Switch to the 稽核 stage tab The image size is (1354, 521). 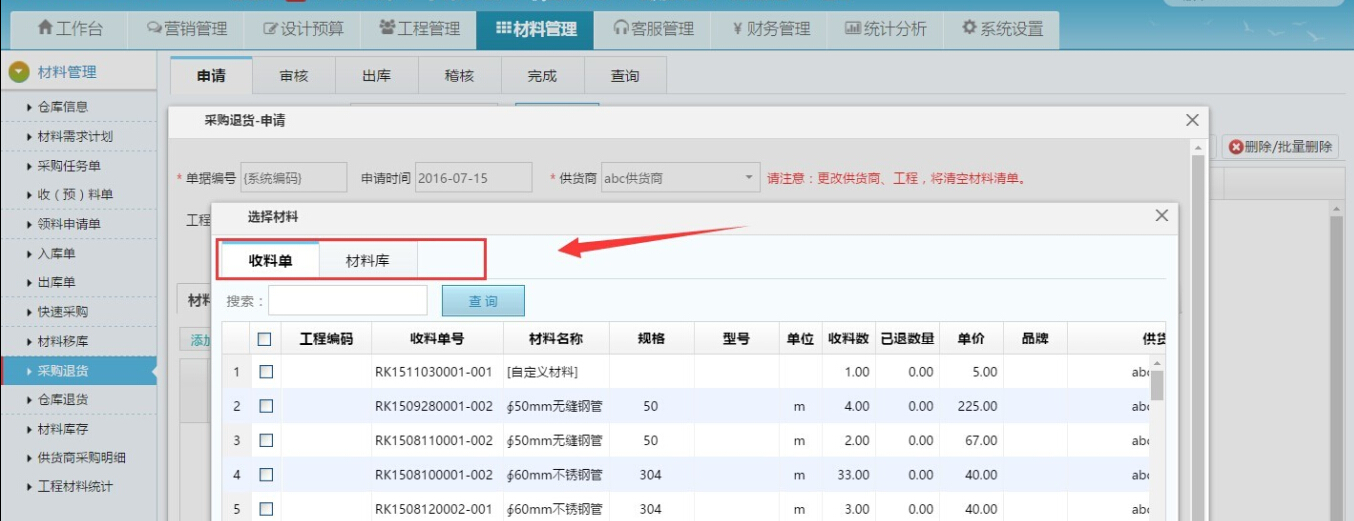[x=459, y=76]
